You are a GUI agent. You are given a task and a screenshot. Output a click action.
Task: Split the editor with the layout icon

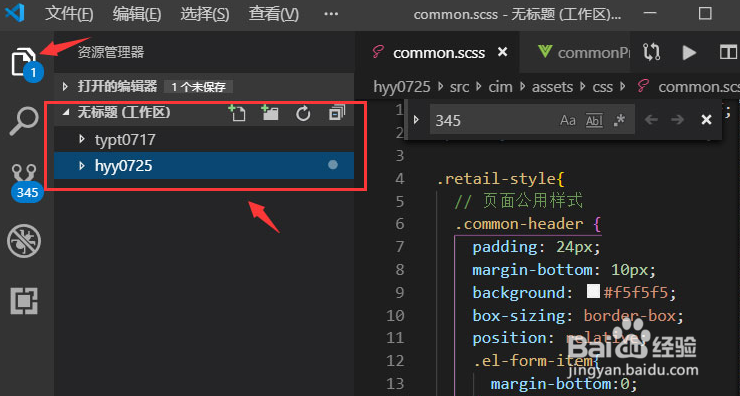[x=728, y=52]
